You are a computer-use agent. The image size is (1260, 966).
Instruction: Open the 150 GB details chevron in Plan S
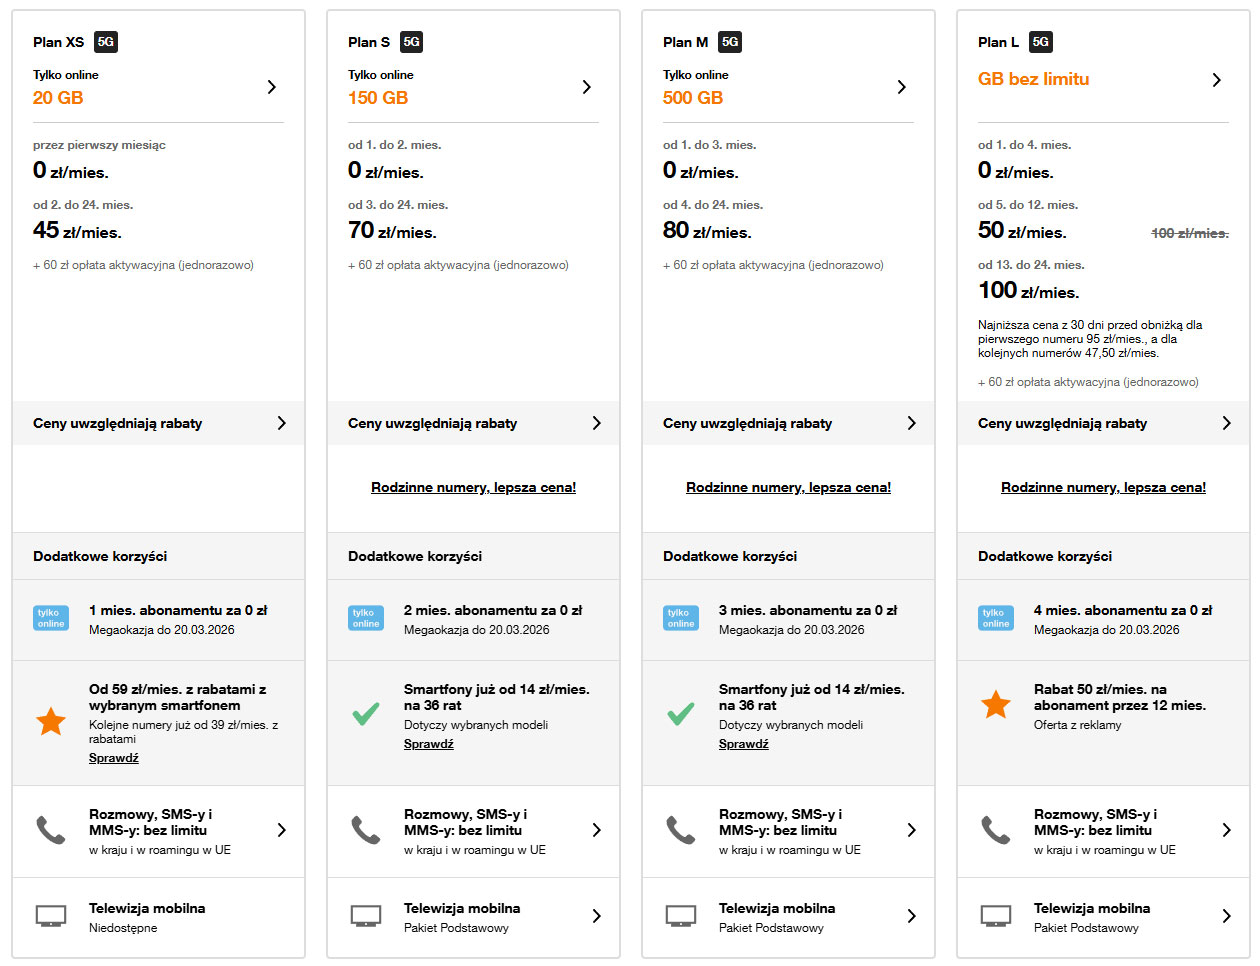coord(586,87)
